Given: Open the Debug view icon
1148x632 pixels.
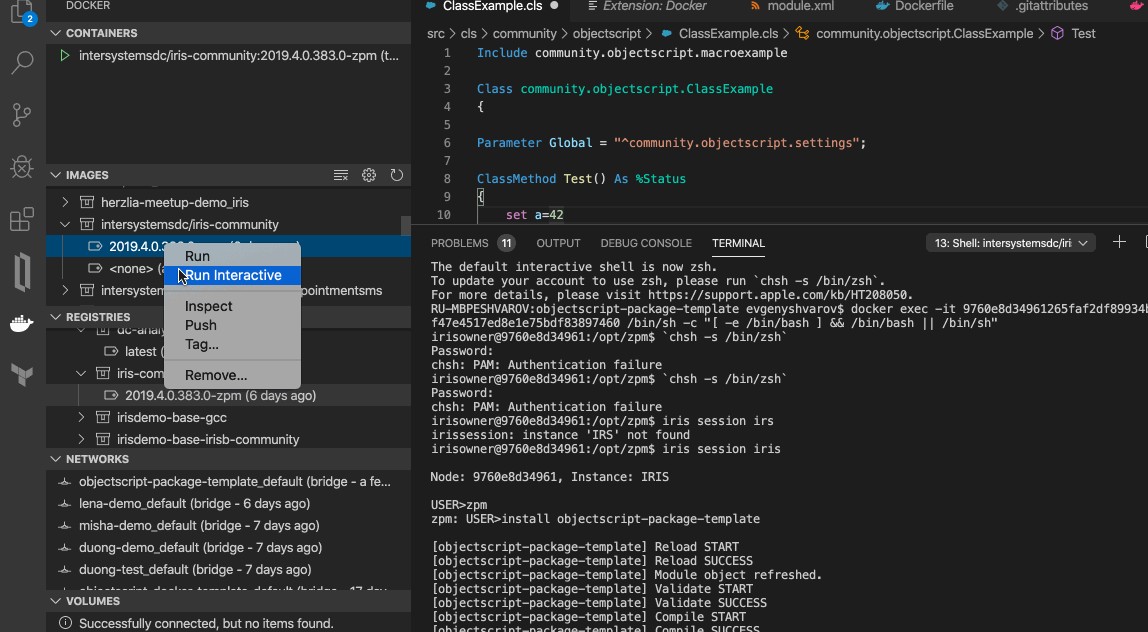Looking at the screenshot, I should [22, 167].
